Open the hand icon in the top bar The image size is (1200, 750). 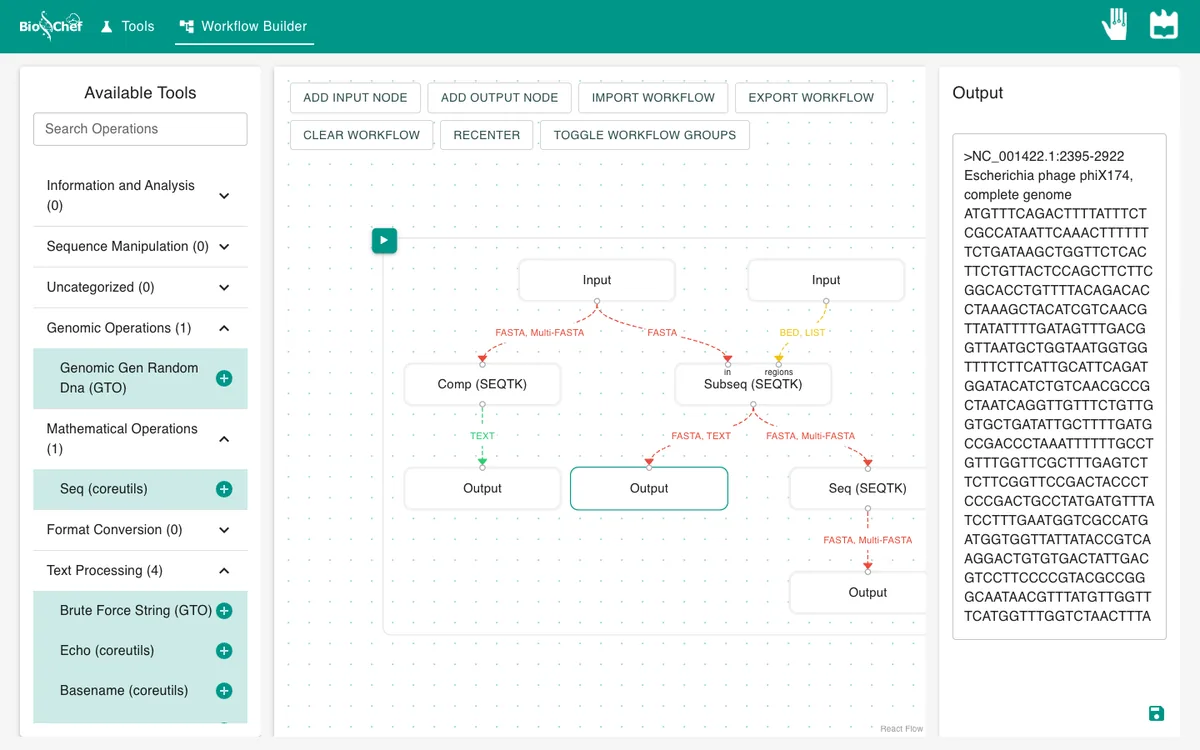pyautogui.click(x=1115, y=25)
